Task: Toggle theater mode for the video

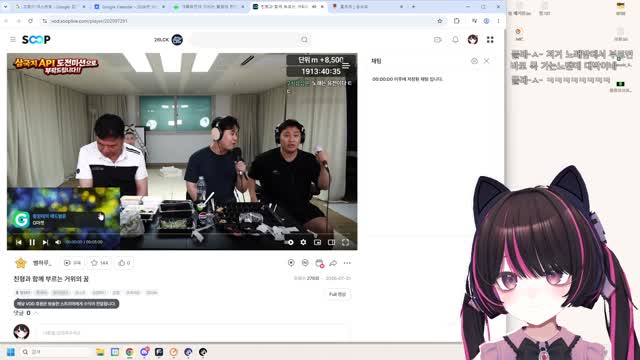Action: (331, 242)
